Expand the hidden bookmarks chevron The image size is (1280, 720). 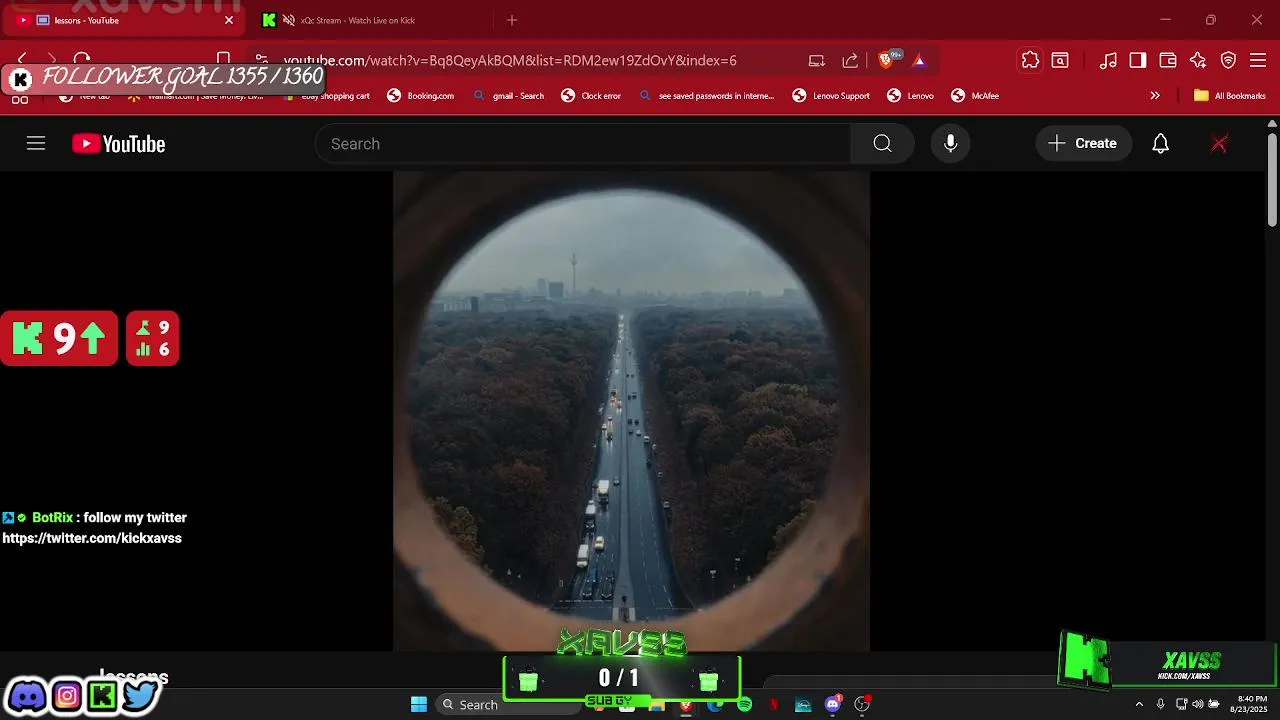click(1155, 96)
